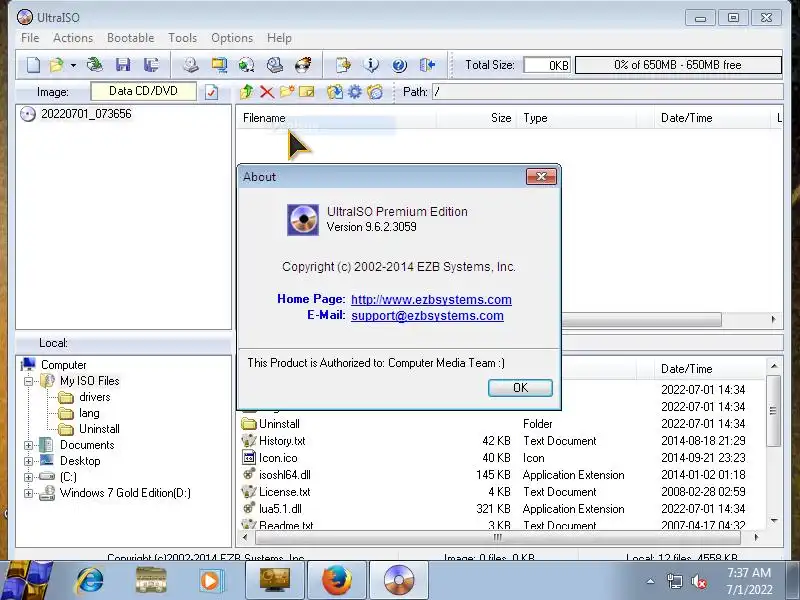
Task: Select the Icon.ico file row
Action: pos(503,458)
